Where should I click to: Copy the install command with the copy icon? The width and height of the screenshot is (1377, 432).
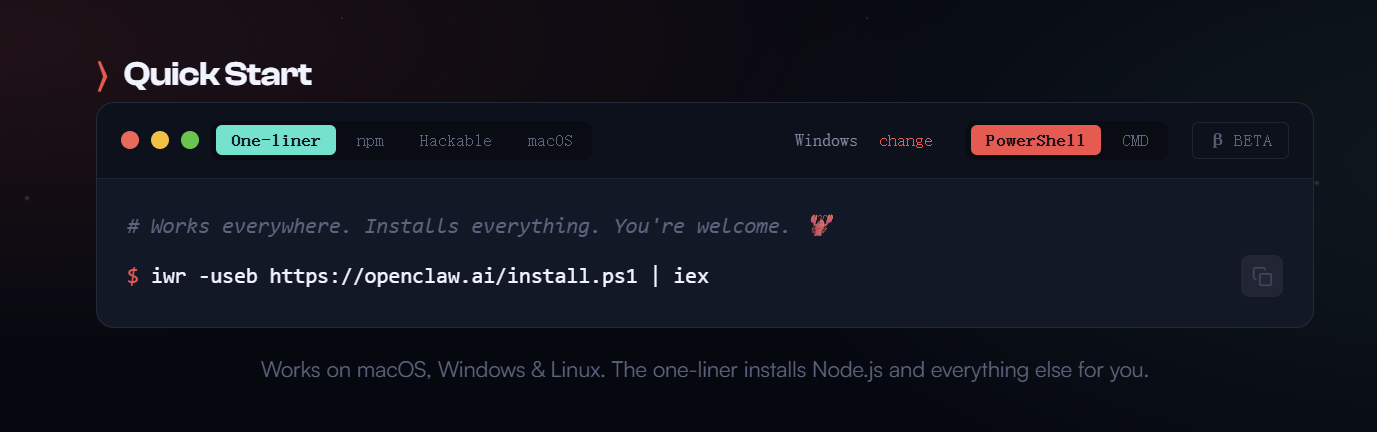coord(1262,277)
